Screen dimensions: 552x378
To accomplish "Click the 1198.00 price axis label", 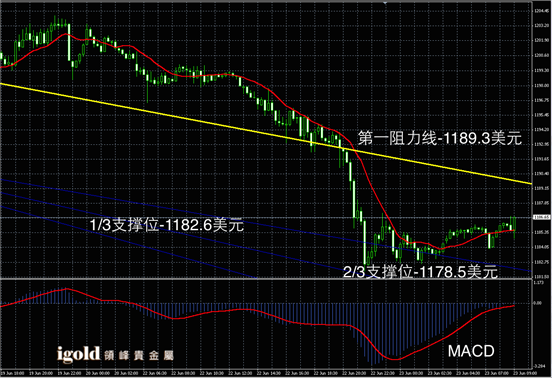I will pos(541,85).
